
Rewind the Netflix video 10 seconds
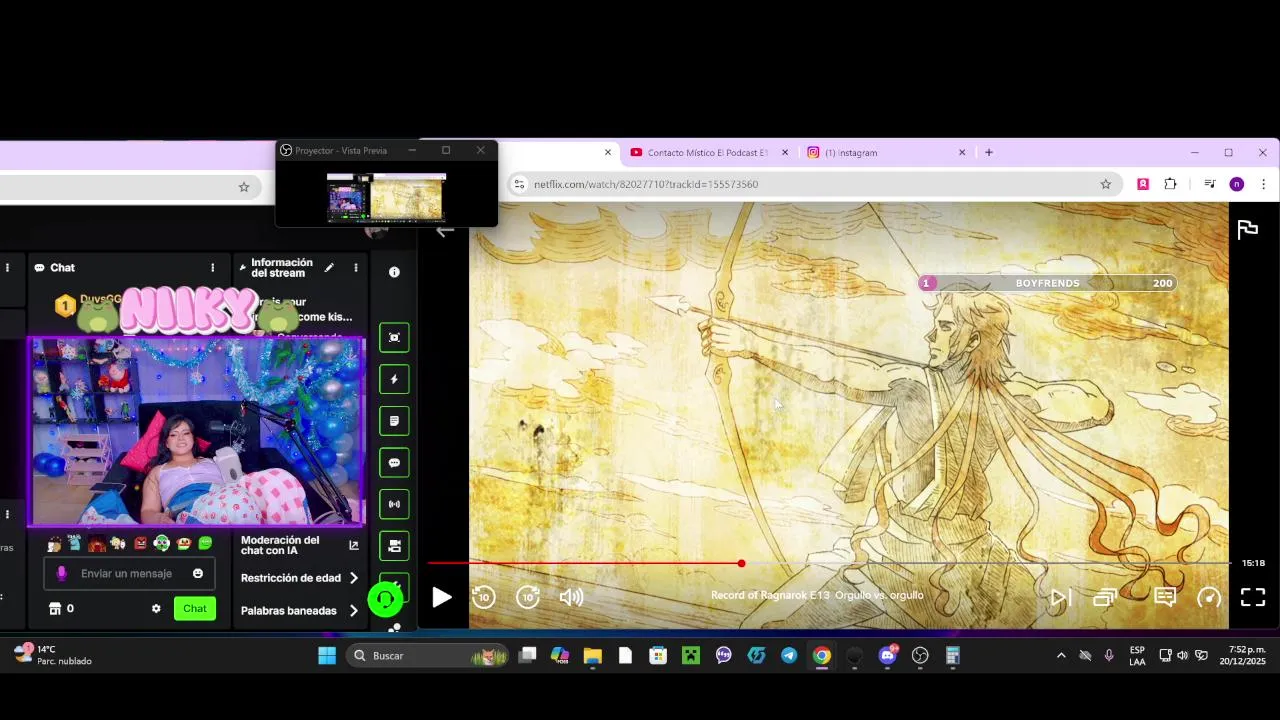pyautogui.click(x=484, y=597)
